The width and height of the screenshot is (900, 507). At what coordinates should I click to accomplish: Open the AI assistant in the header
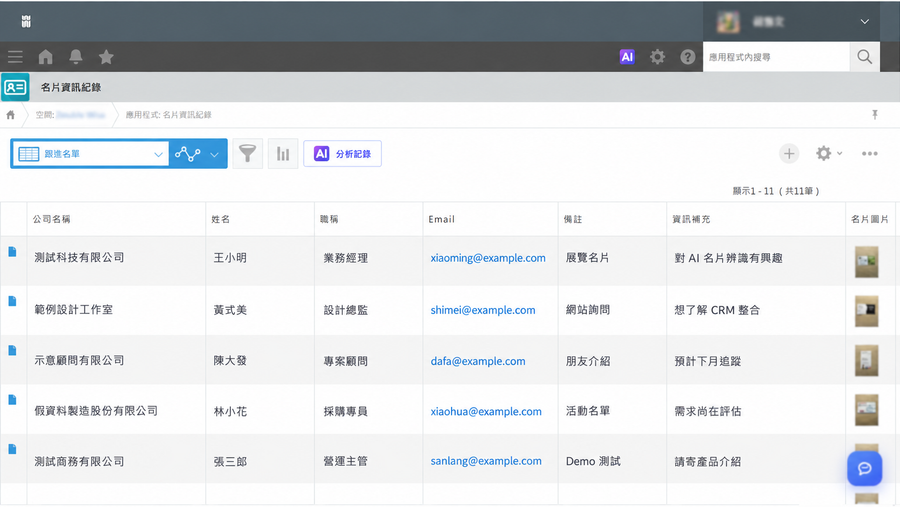627,57
